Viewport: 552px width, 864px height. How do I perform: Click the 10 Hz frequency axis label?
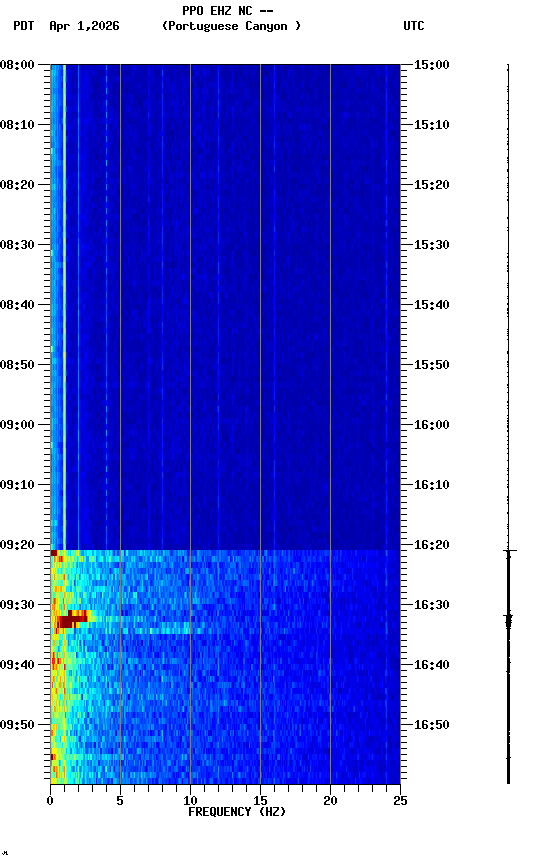190,801
